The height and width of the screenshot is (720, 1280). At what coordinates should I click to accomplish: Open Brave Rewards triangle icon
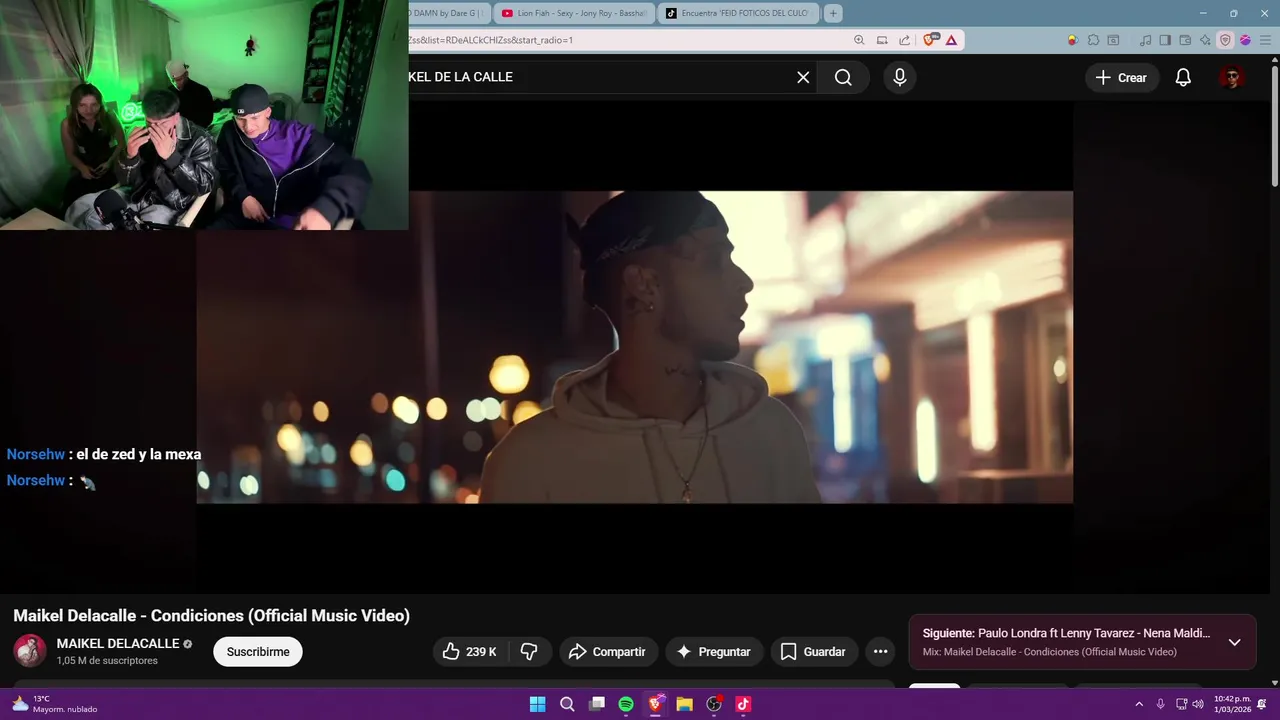click(951, 40)
